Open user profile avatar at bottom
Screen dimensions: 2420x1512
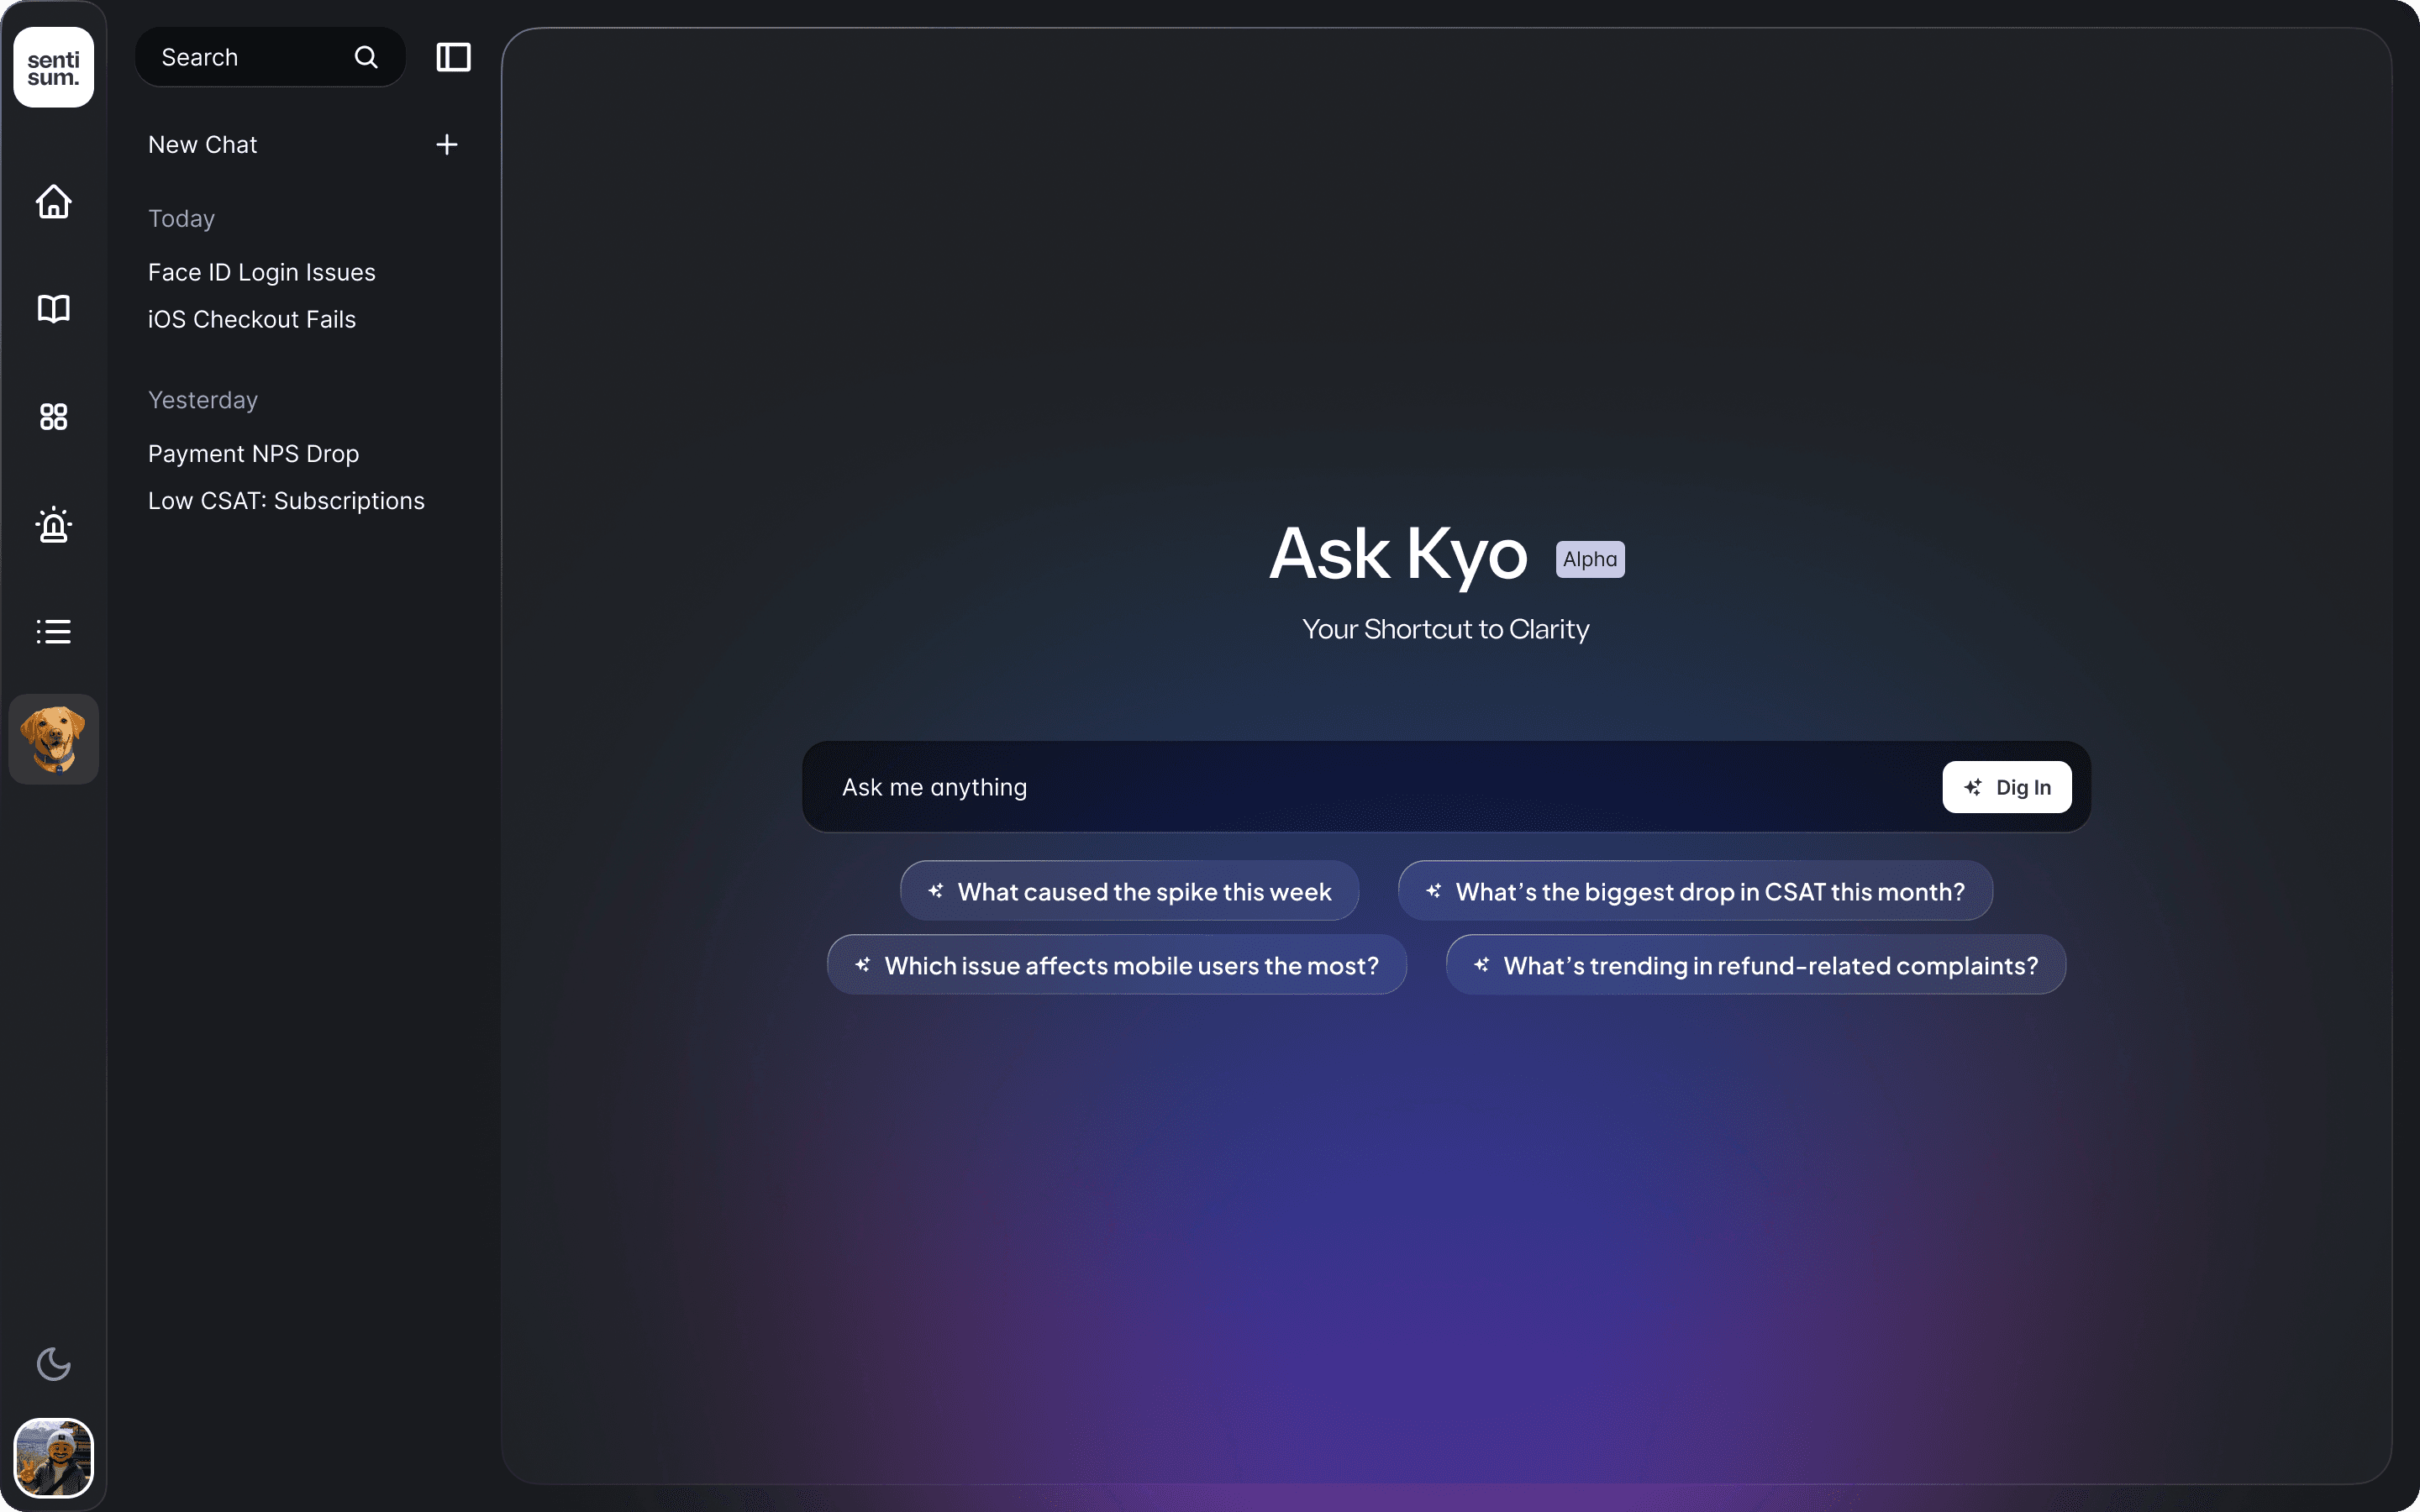coord(54,1457)
